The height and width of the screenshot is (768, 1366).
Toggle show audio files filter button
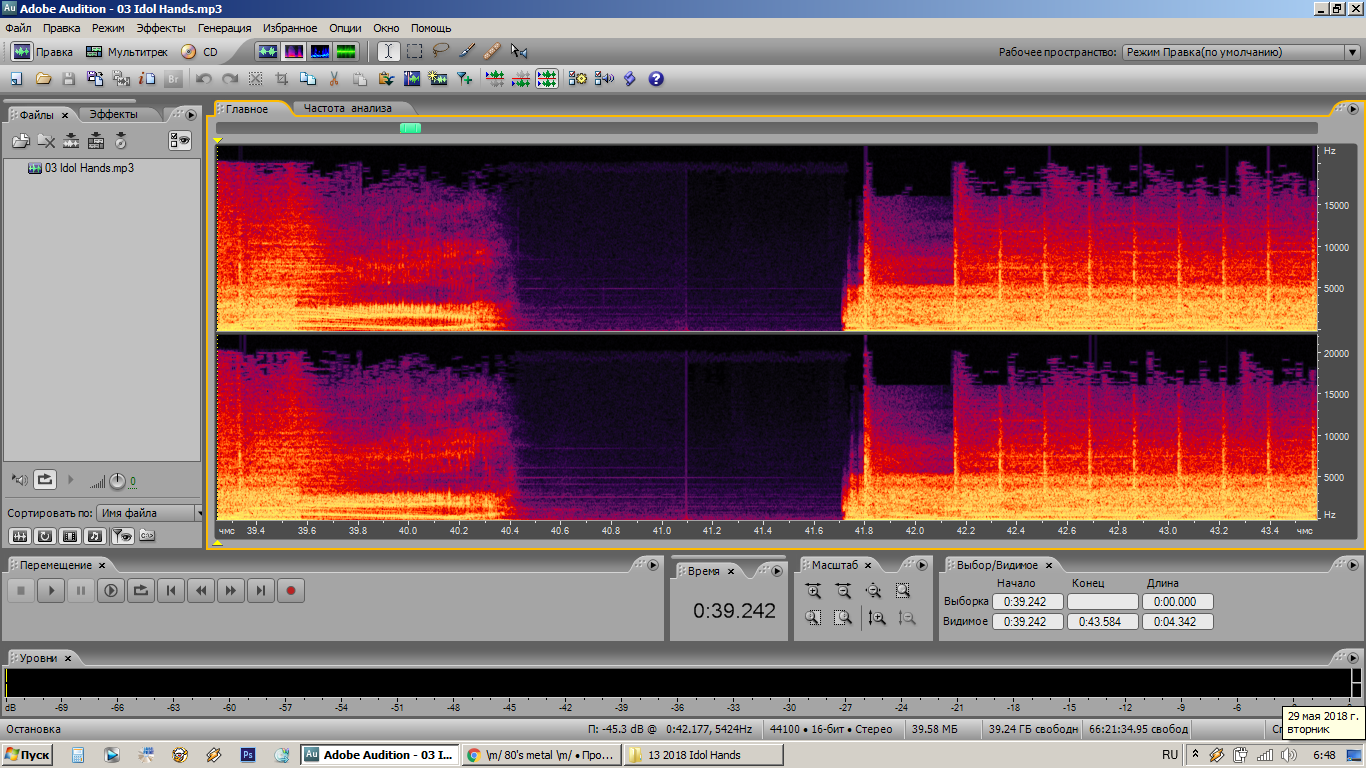coord(20,536)
